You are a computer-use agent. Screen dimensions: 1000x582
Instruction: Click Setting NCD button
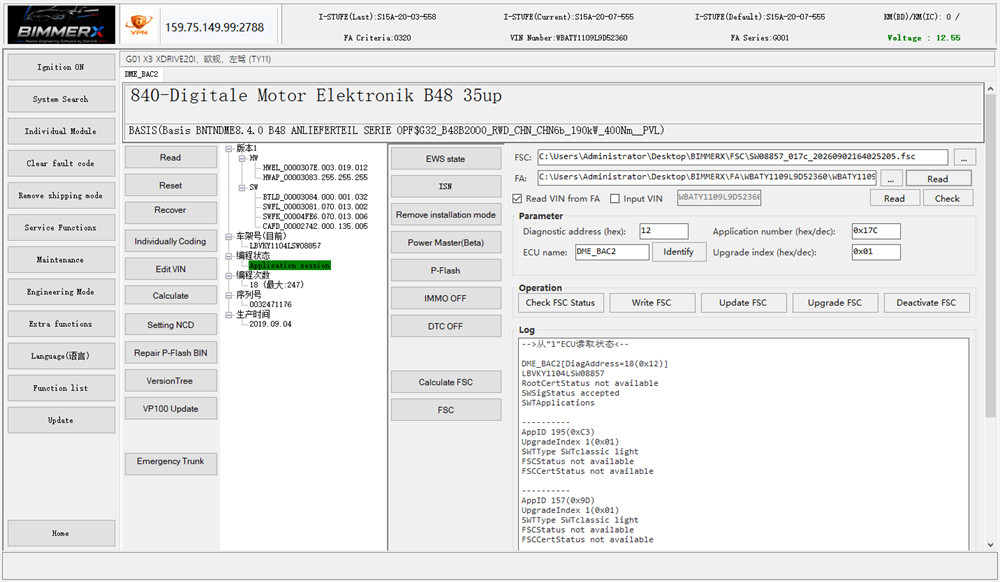[x=170, y=325]
